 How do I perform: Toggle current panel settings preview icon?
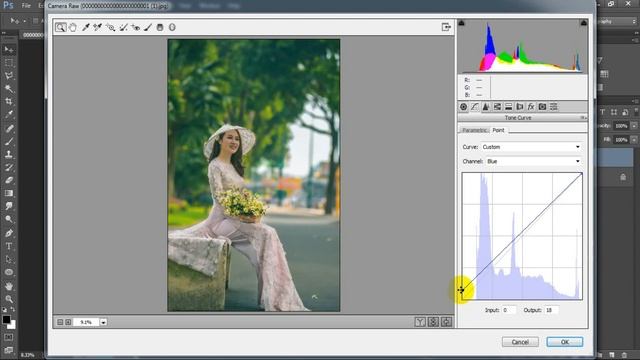[447, 322]
